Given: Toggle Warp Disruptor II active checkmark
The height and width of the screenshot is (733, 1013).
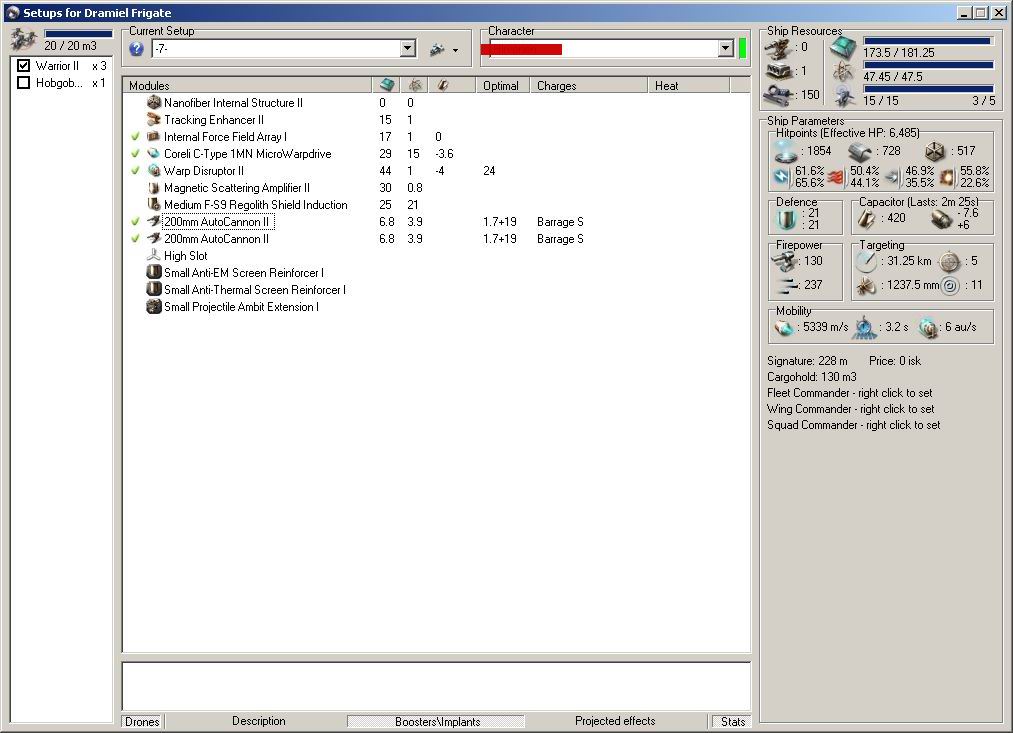Looking at the screenshot, I should click(x=135, y=170).
